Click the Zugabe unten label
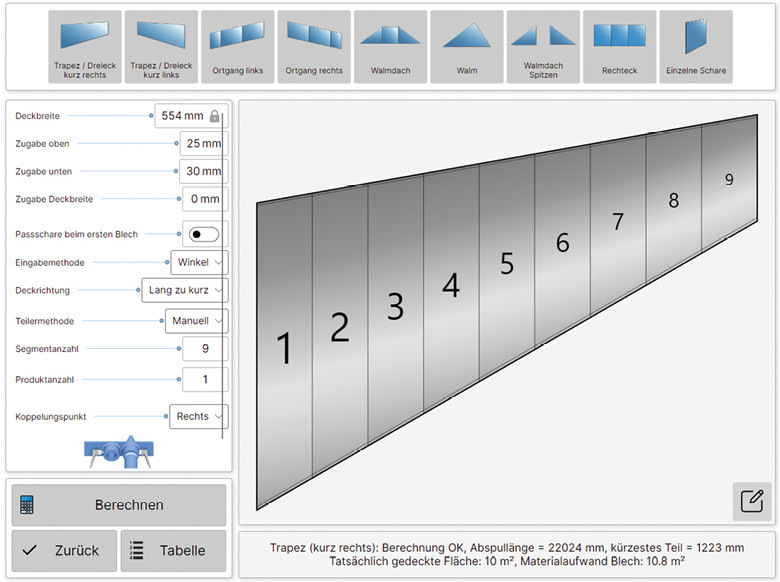 click(43, 172)
